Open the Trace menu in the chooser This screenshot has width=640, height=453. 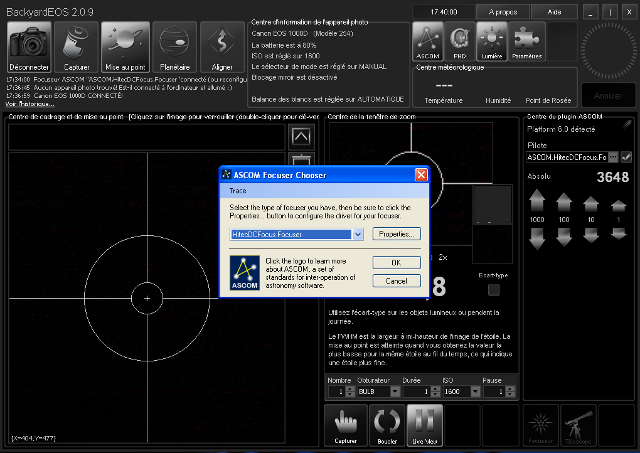[x=238, y=191]
